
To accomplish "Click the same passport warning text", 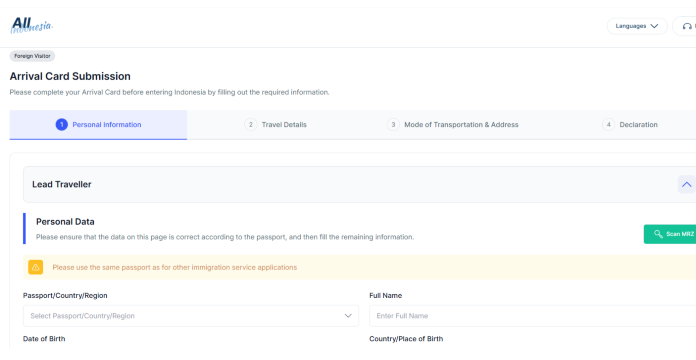I will (175, 267).
